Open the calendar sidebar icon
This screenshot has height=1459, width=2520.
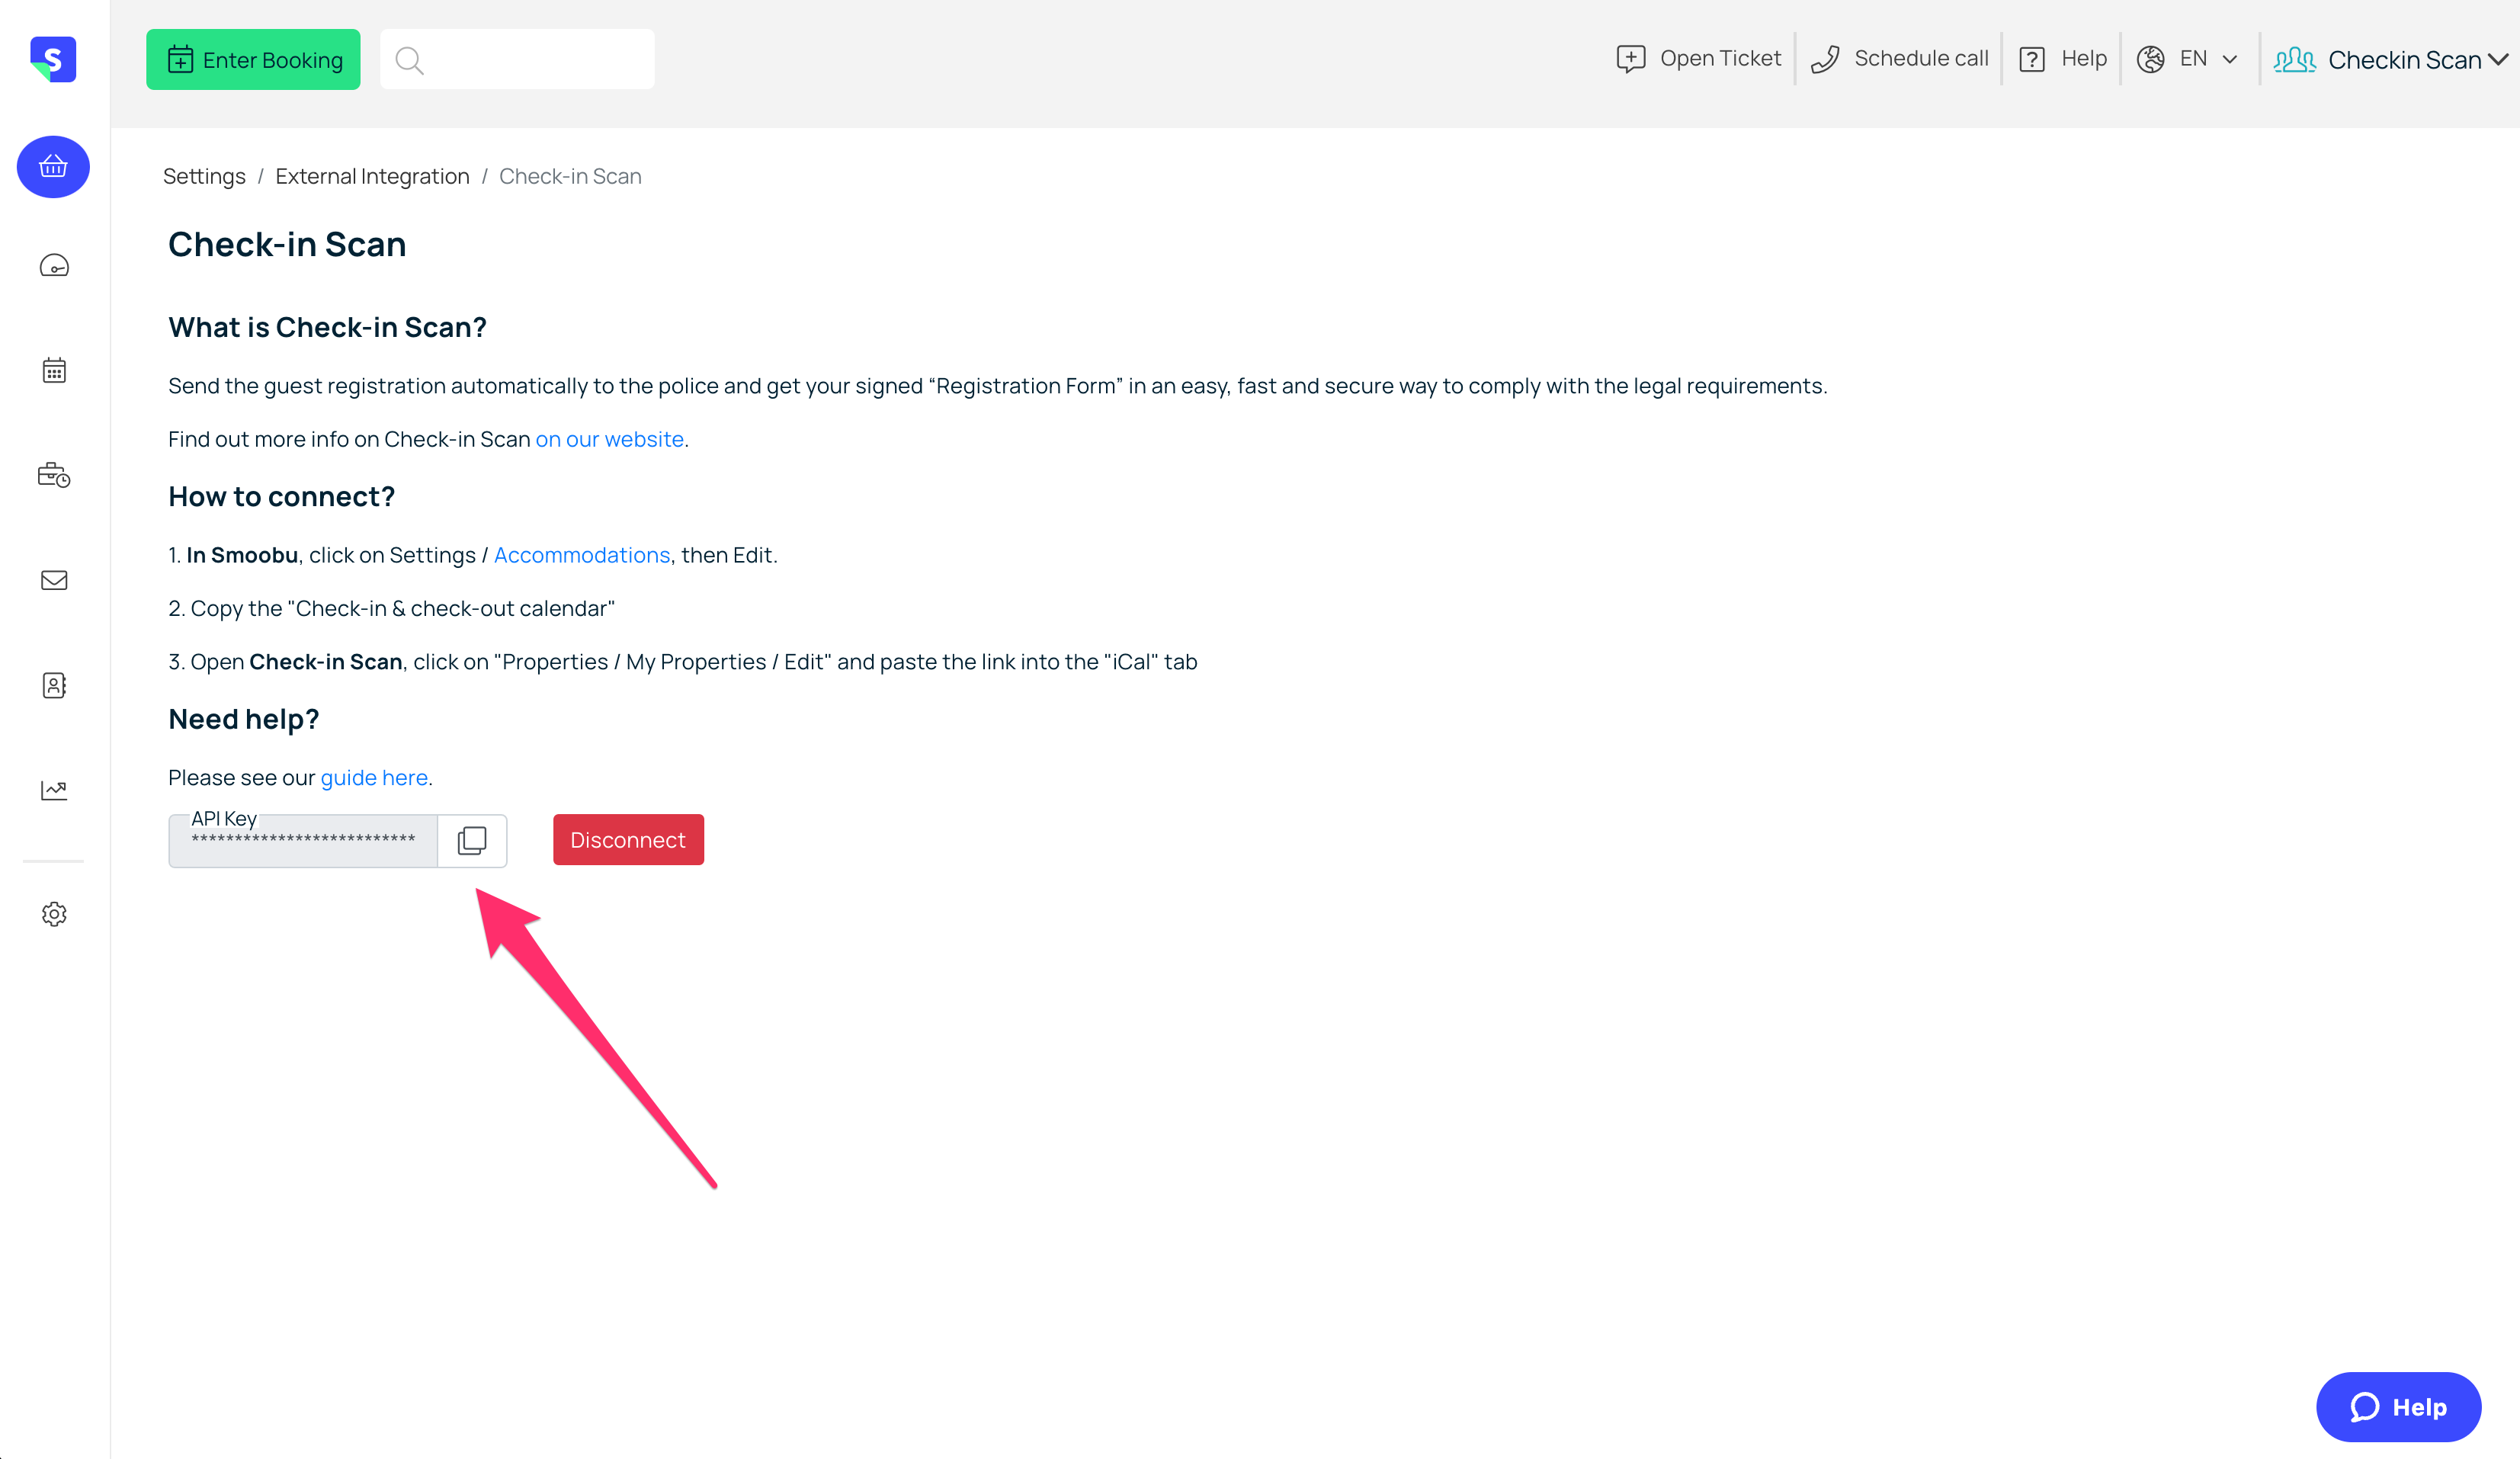(54, 371)
